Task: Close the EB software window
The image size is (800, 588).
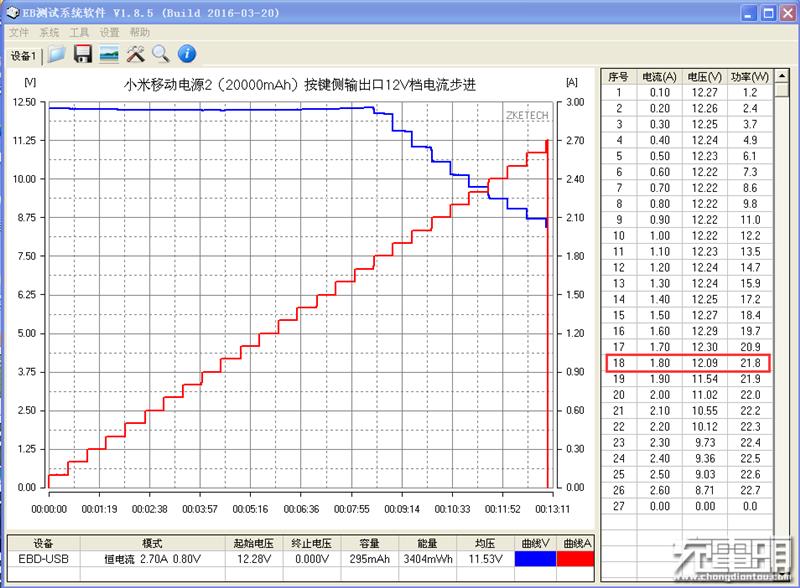Action: coord(788,13)
